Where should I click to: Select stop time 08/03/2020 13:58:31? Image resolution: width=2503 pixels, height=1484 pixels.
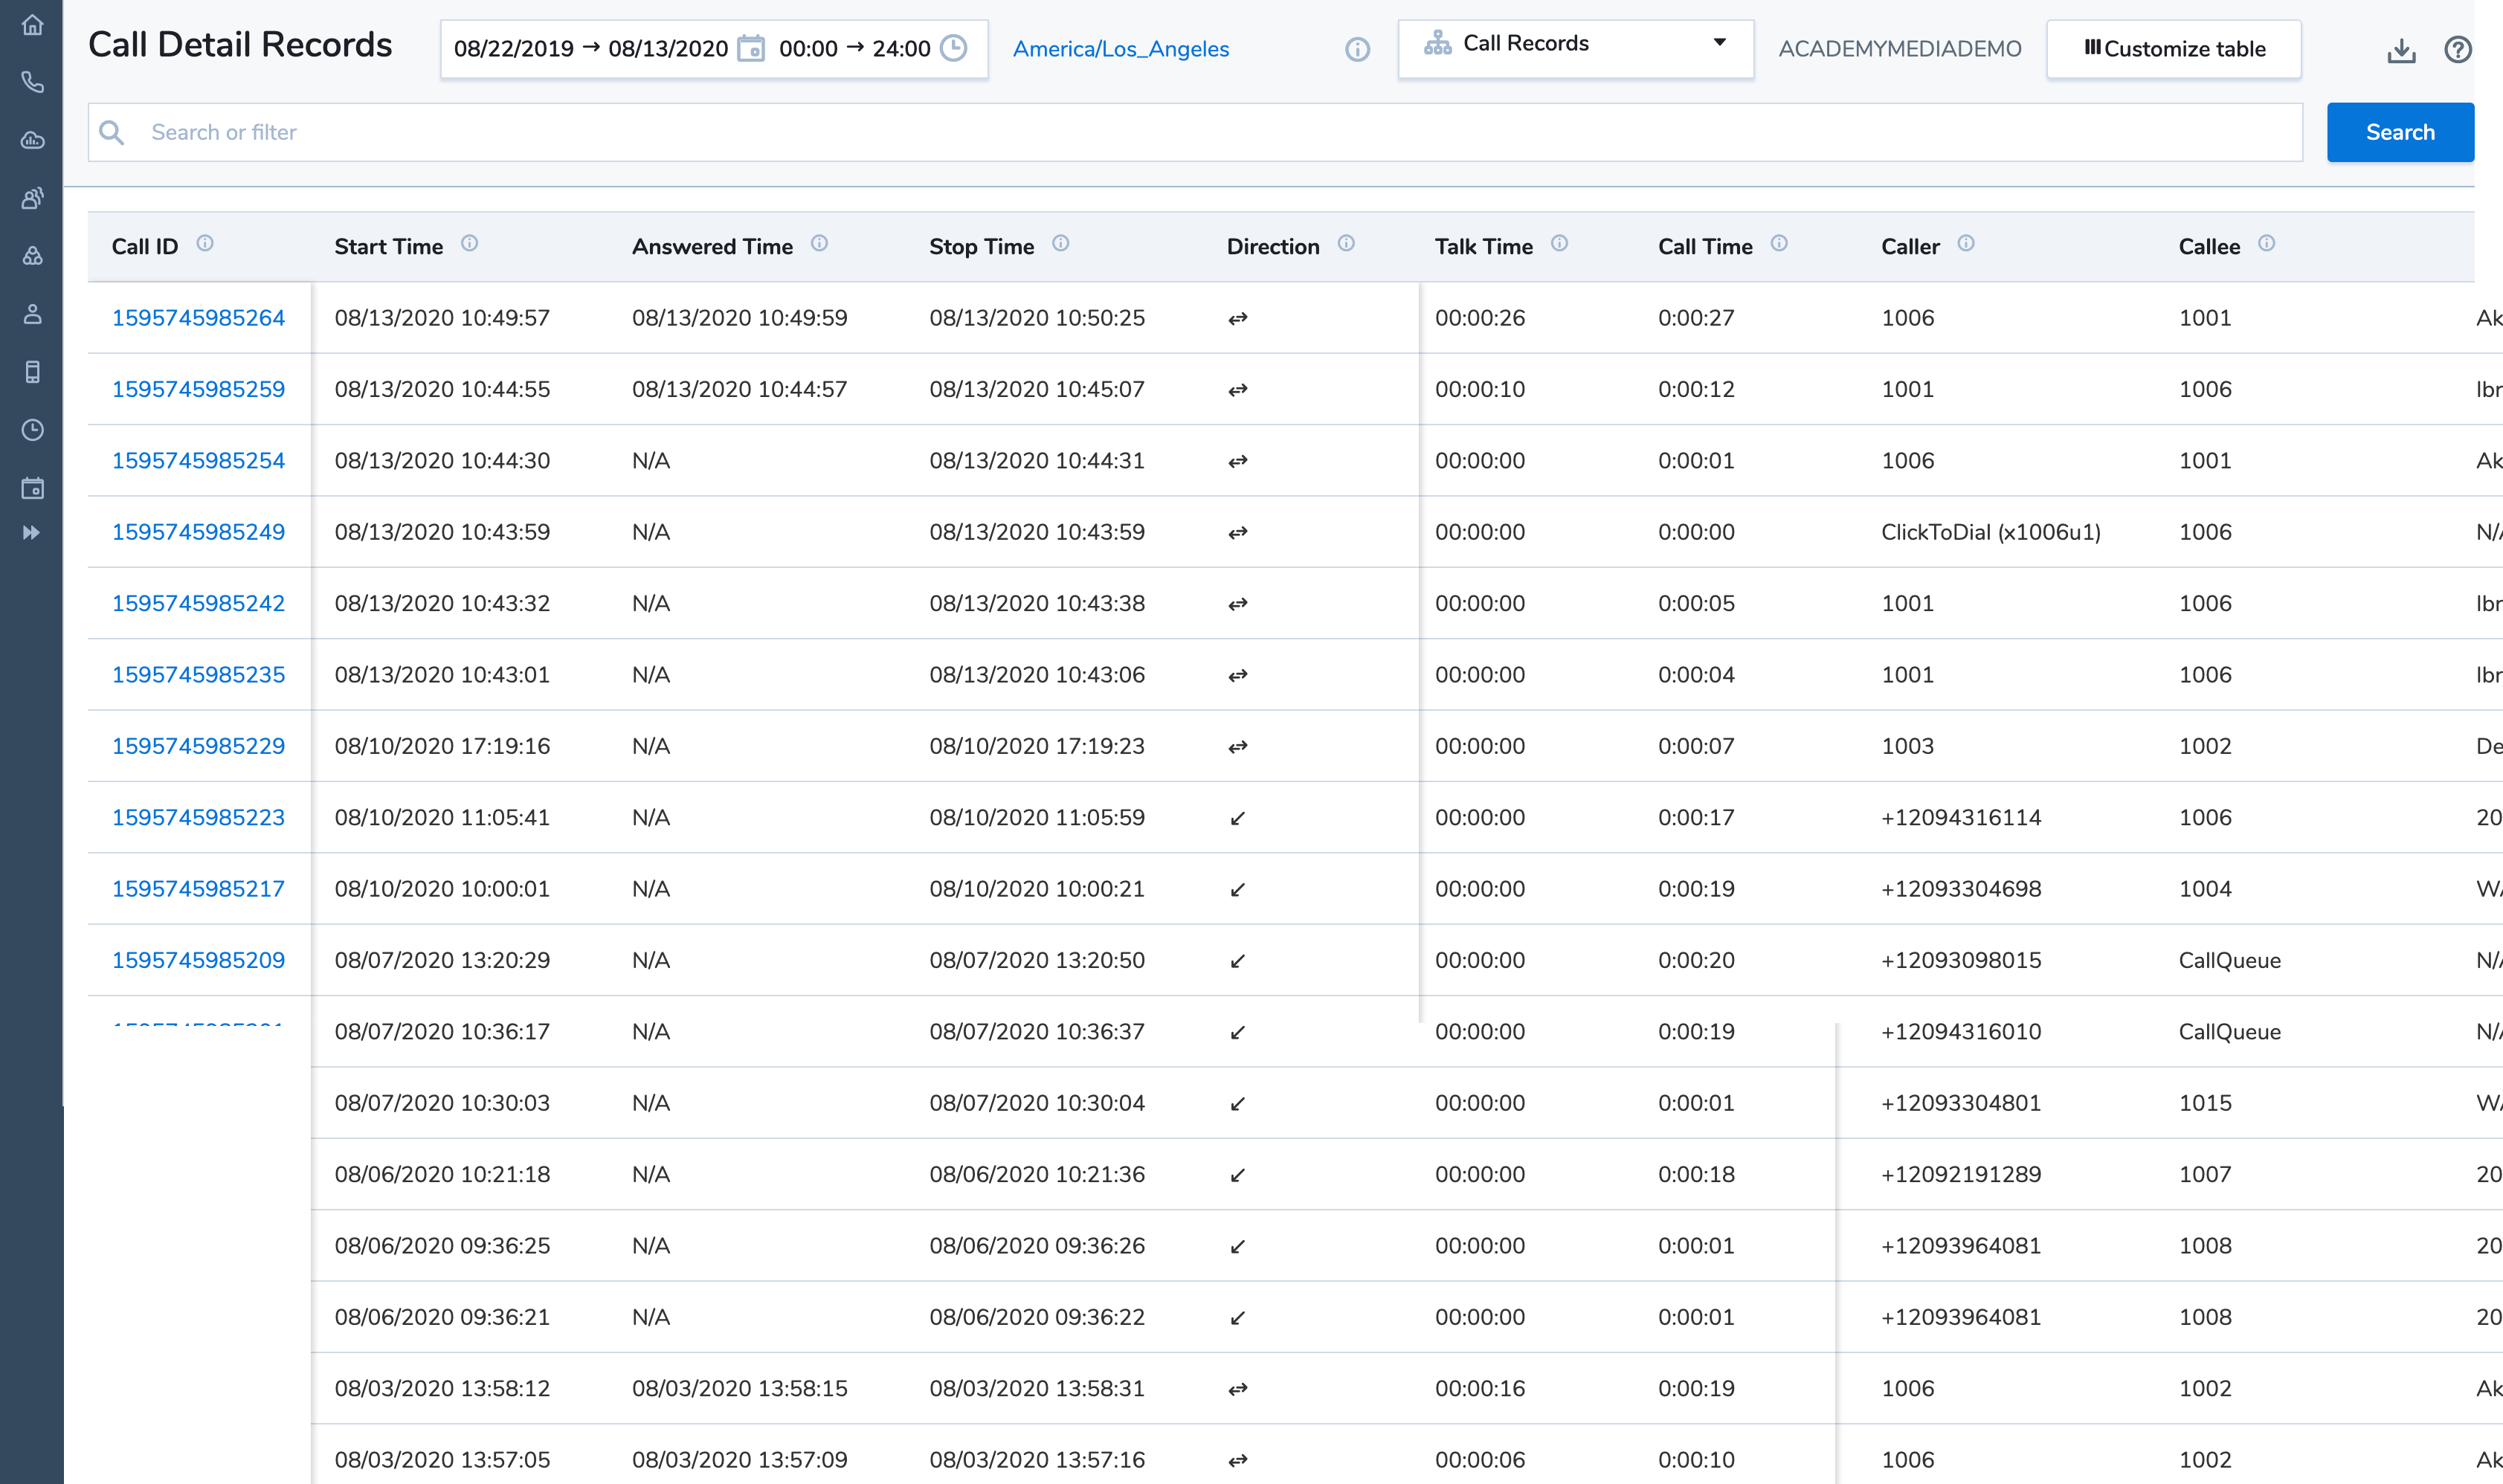pos(1037,1389)
